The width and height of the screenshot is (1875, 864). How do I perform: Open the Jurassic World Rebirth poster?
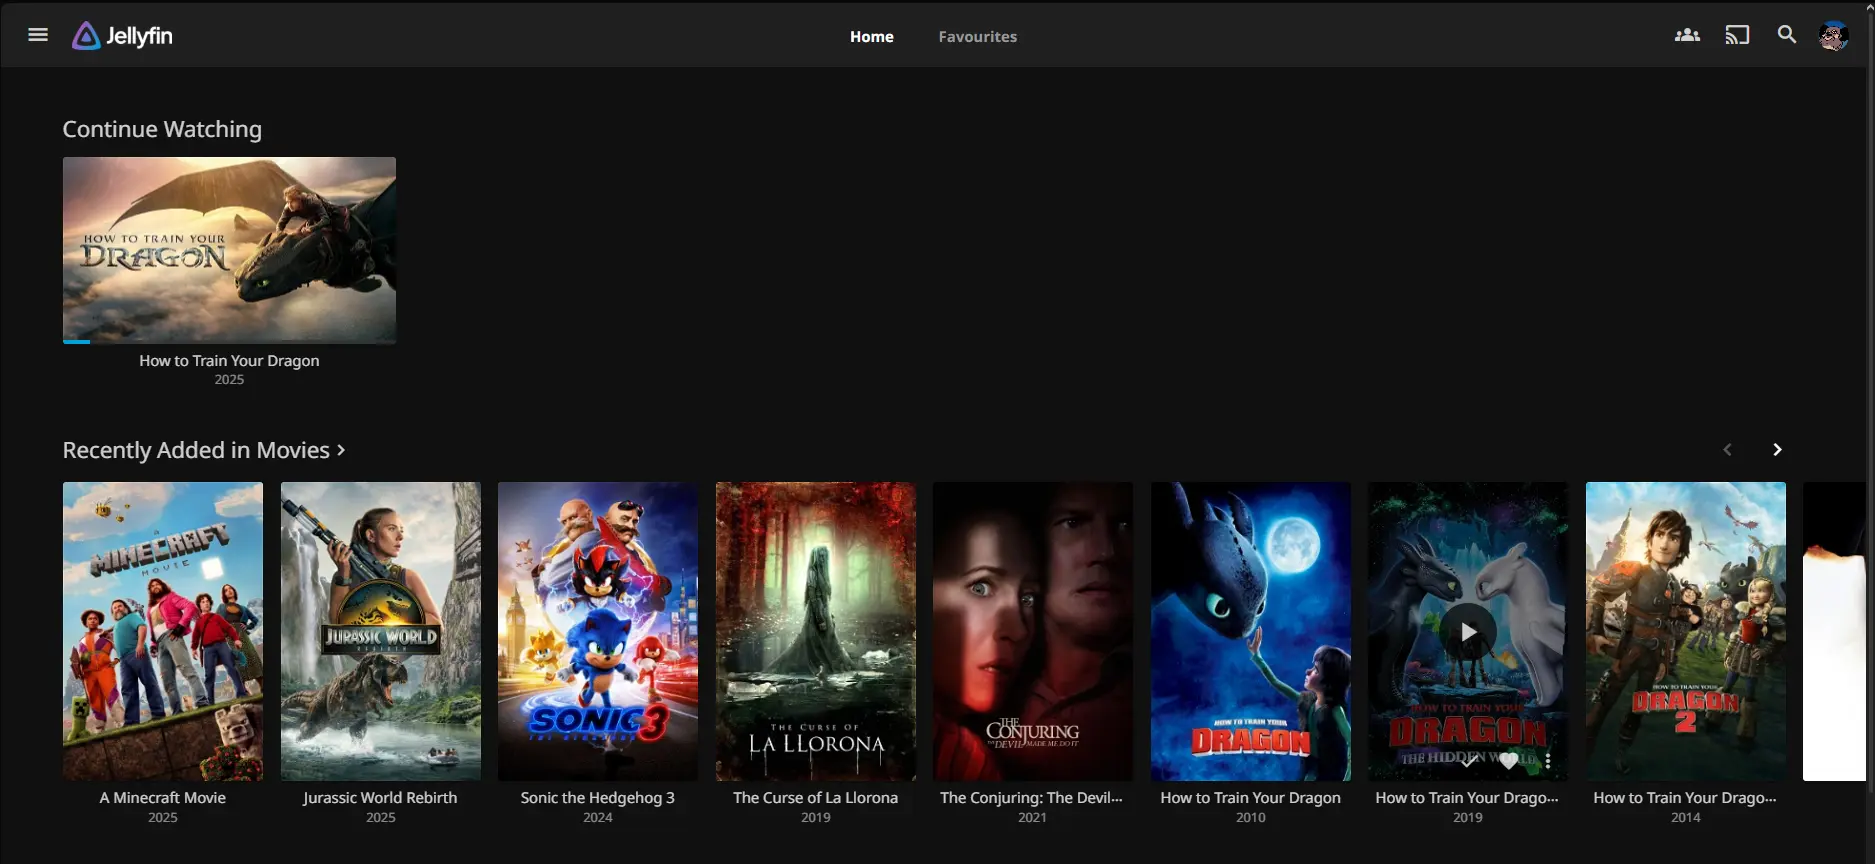(380, 631)
